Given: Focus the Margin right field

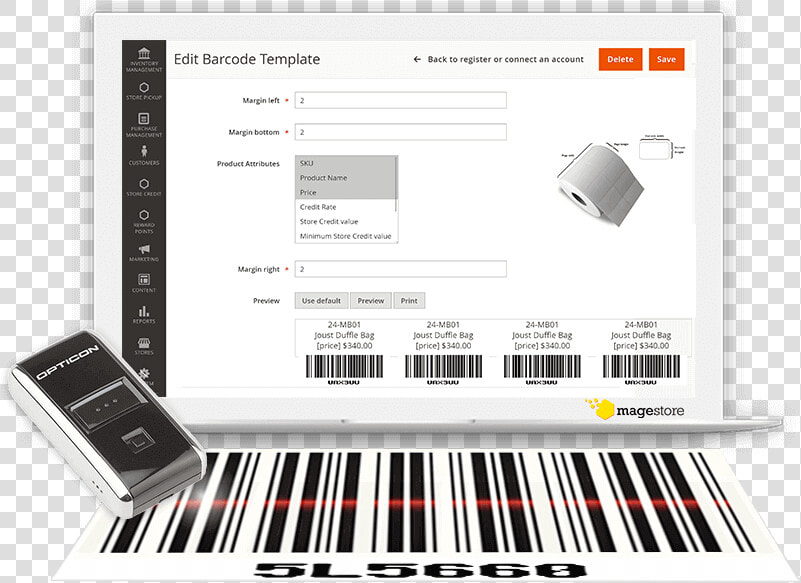Looking at the screenshot, I should (400, 269).
